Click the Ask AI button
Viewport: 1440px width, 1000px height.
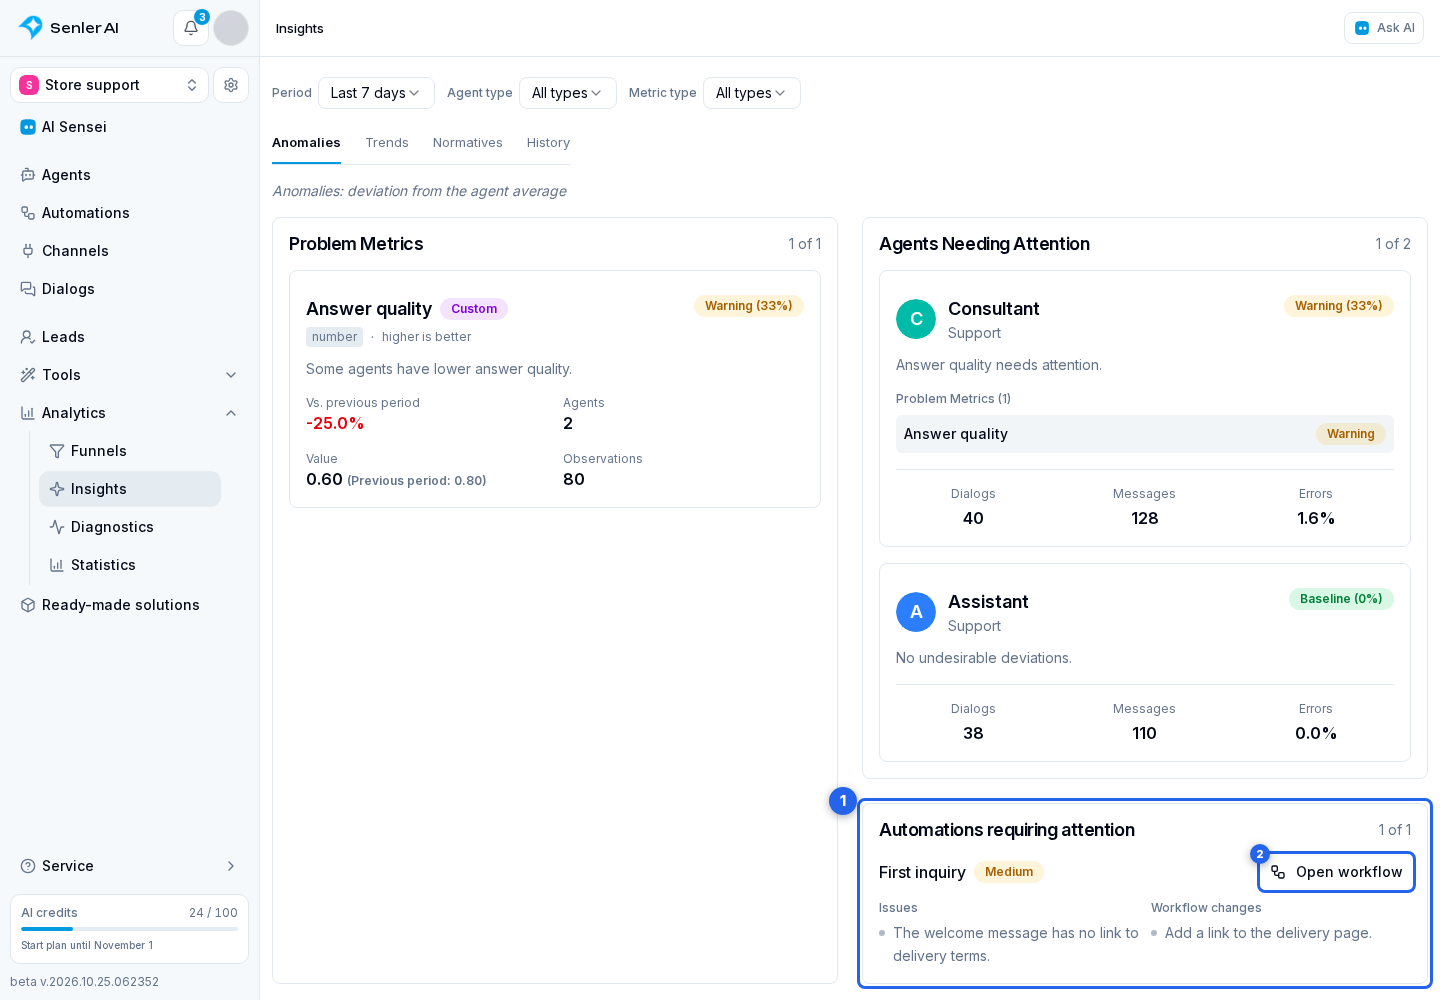(1384, 28)
